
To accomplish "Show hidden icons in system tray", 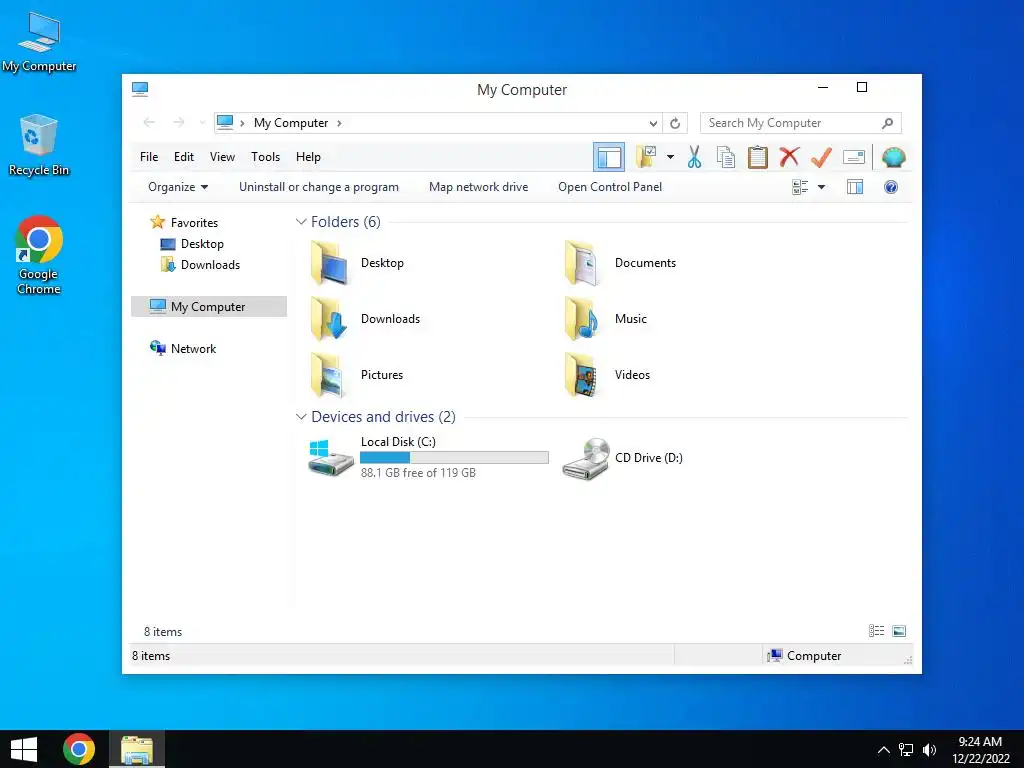I will coord(884,750).
